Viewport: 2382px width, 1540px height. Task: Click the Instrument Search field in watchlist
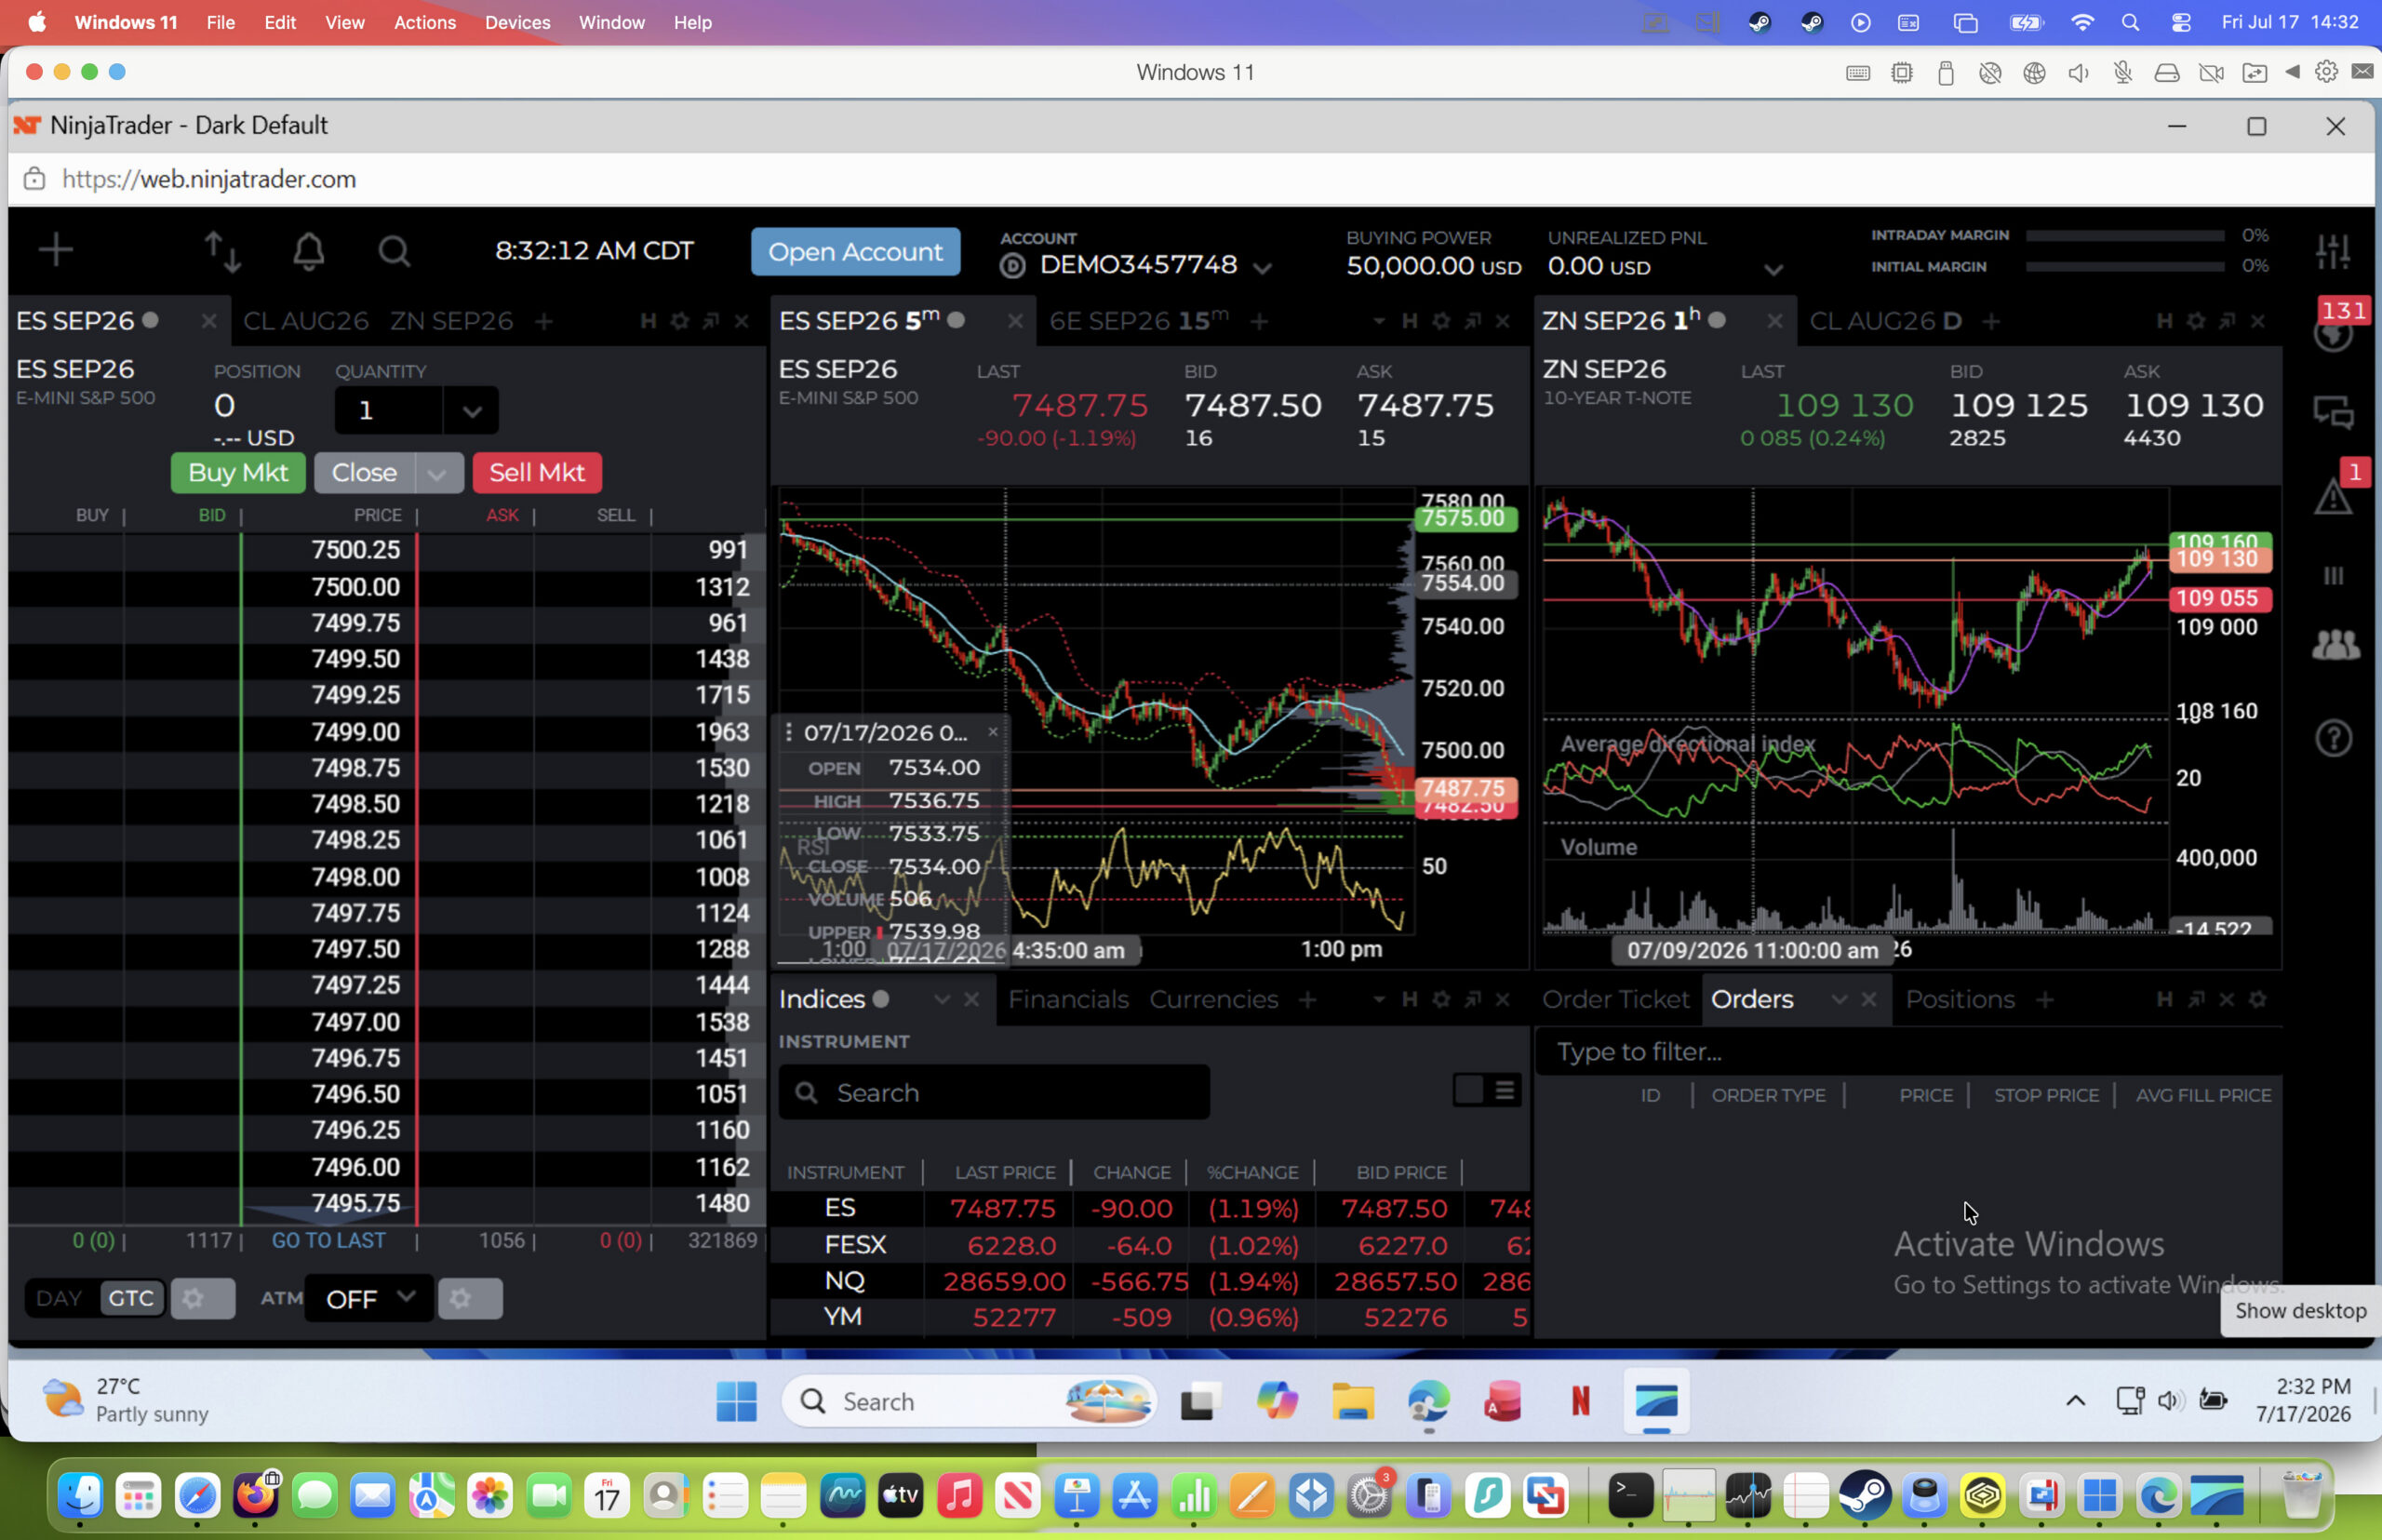pos(994,1093)
